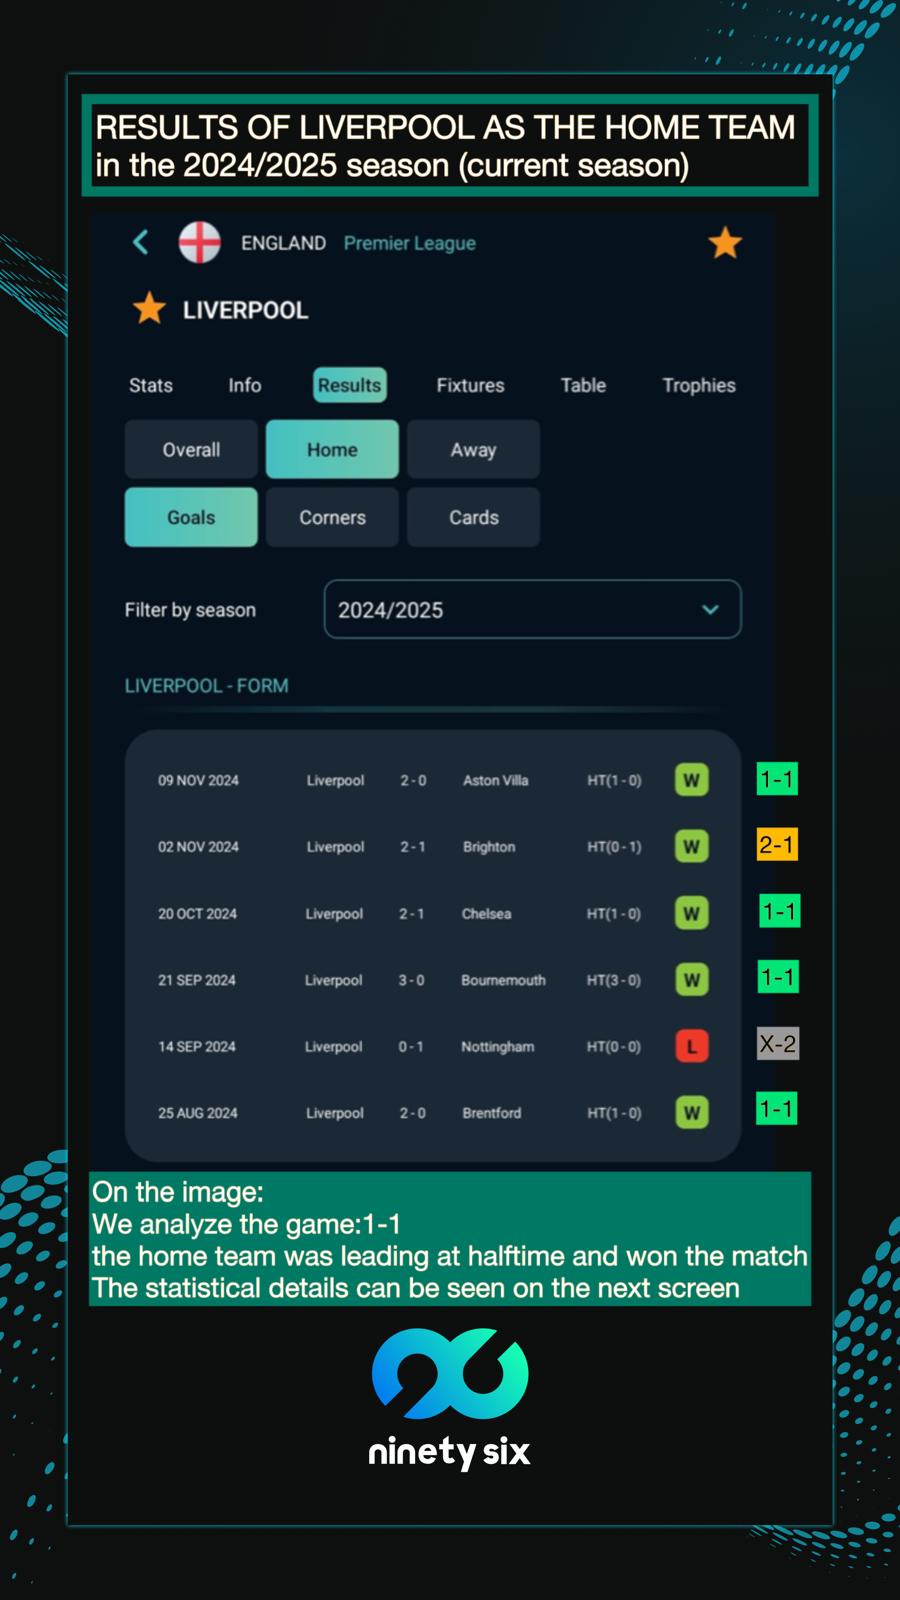Toggle the Liverpool team favorite star
Image resolution: width=900 pixels, height=1600 pixels.
149,309
